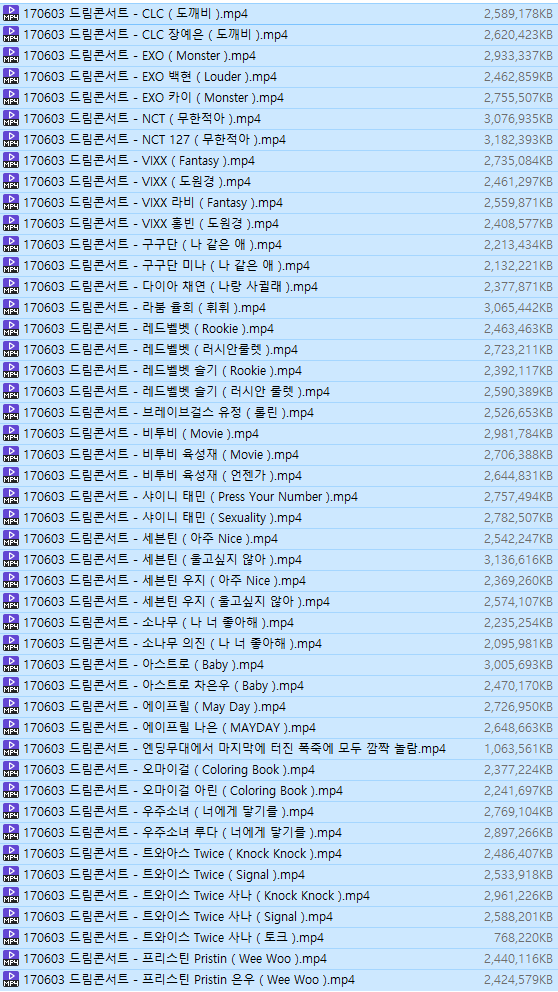The height and width of the screenshot is (992, 558).
Task: Click the size value 3,136,616KB
Action: 518,559
